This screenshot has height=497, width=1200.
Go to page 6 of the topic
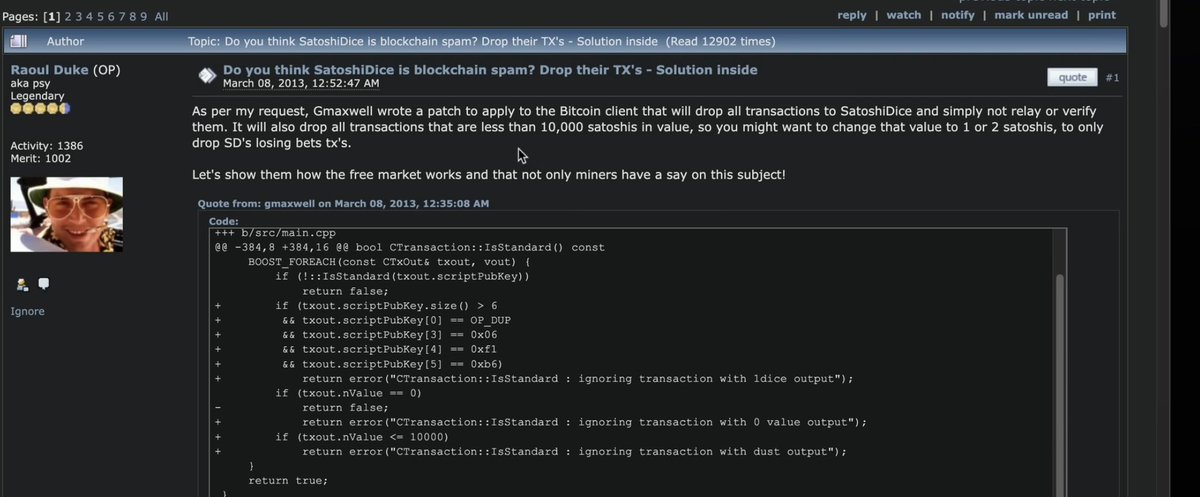[111, 17]
